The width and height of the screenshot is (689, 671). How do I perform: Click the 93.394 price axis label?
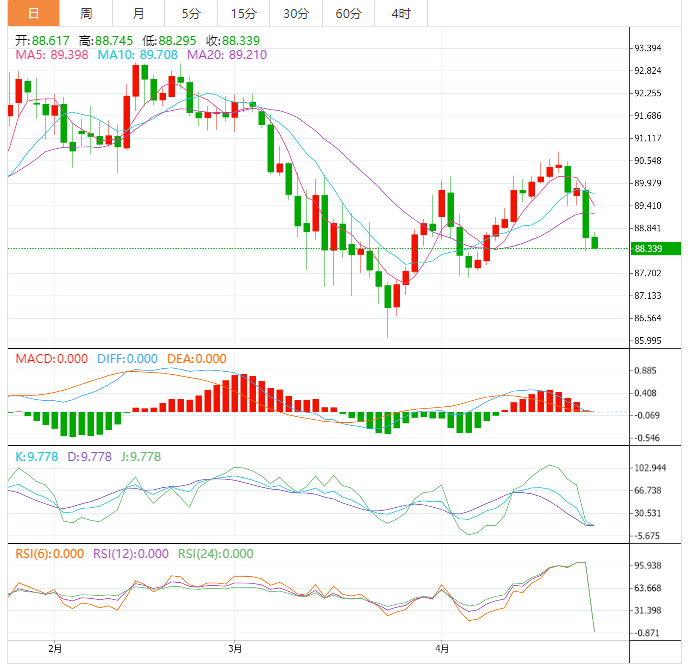[648, 48]
